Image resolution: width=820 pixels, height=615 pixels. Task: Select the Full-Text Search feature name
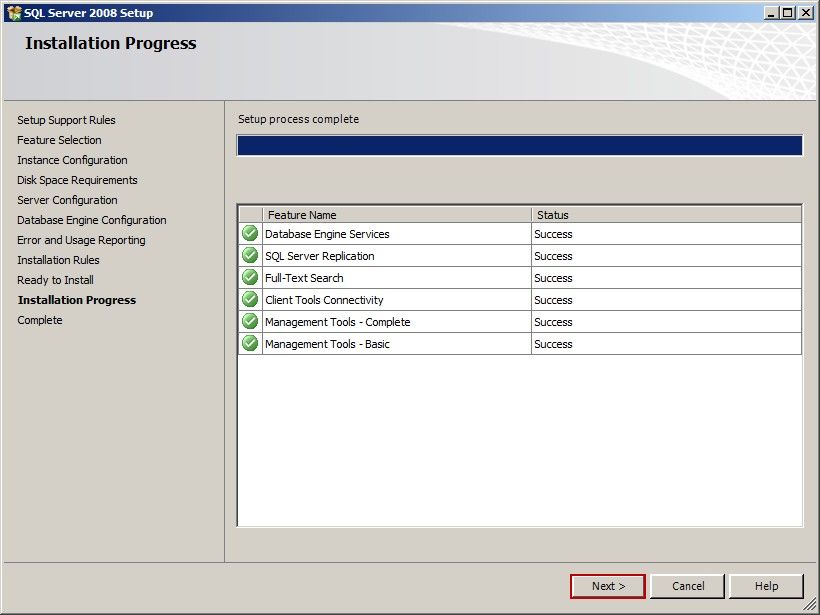click(x=304, y=278)
